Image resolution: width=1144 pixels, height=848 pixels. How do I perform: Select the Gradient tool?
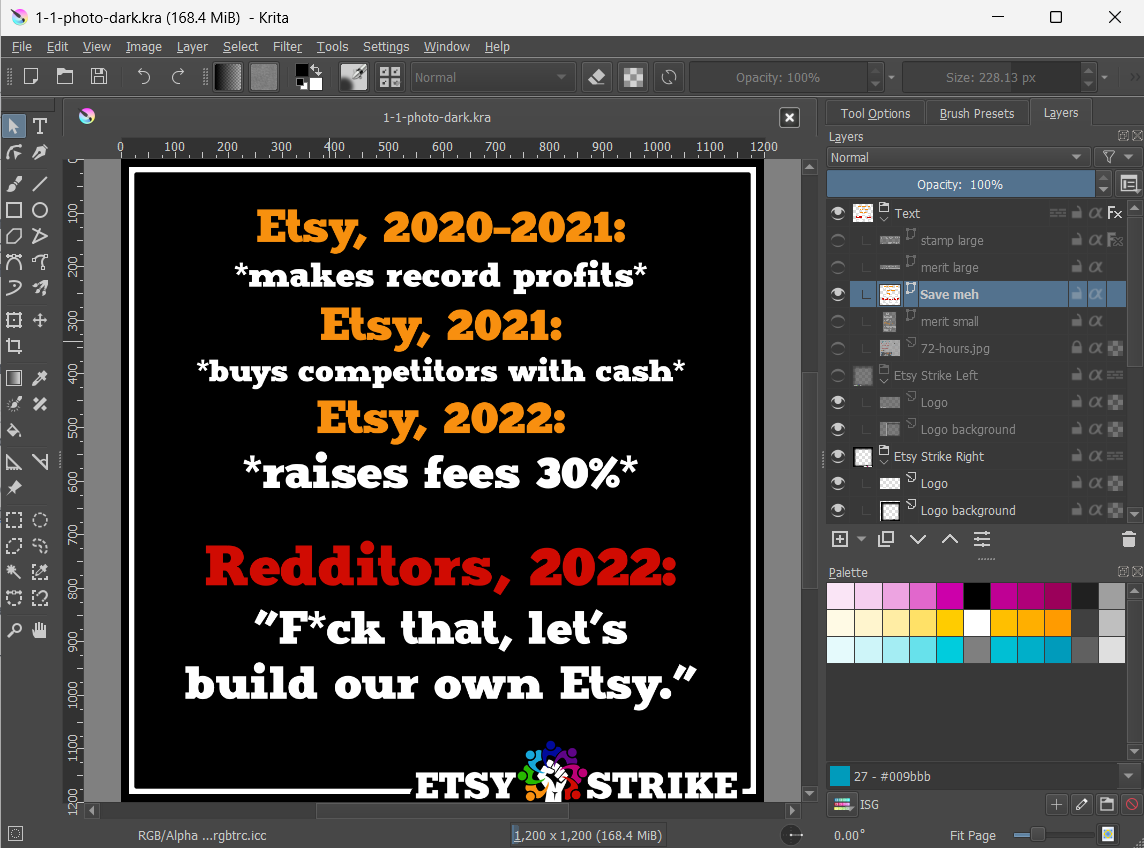14,377
